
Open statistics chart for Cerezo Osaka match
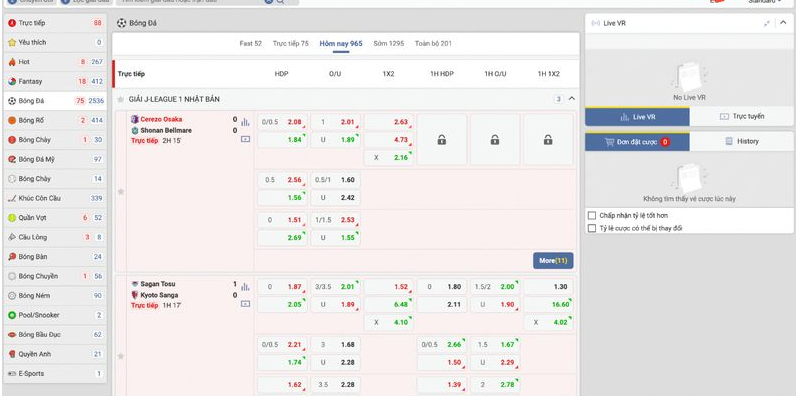[245, 122]
